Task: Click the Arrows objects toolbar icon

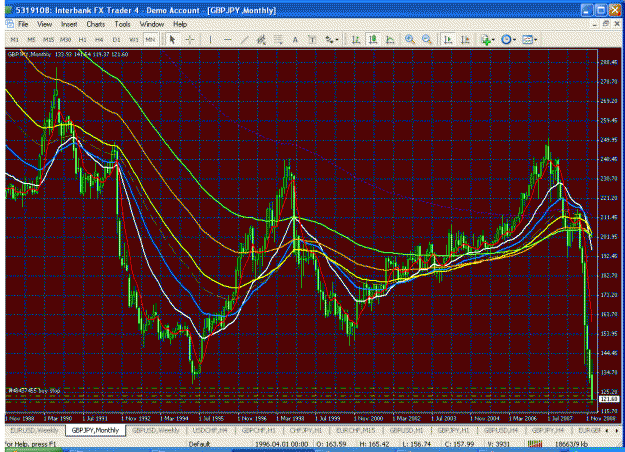Action: click(x=329, y=39)
